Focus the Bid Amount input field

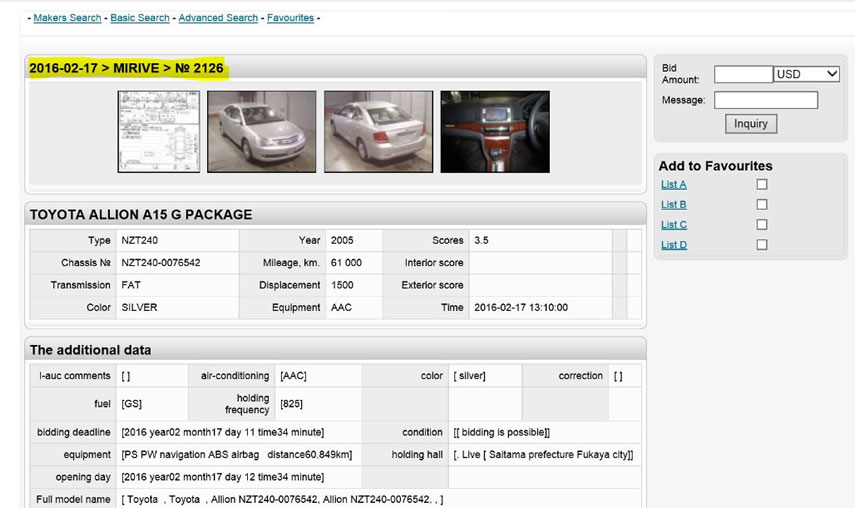(743, 74)
